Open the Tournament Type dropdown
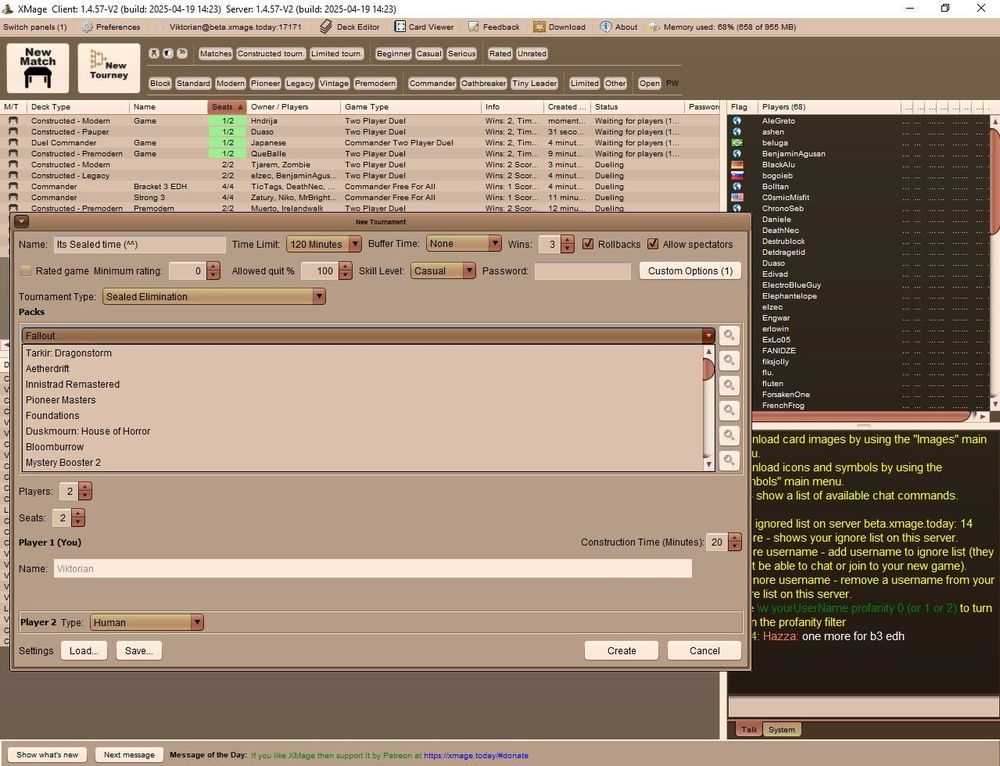This screenshot has width=1000, height=766. pyautogui.click(x=319, y=296)
